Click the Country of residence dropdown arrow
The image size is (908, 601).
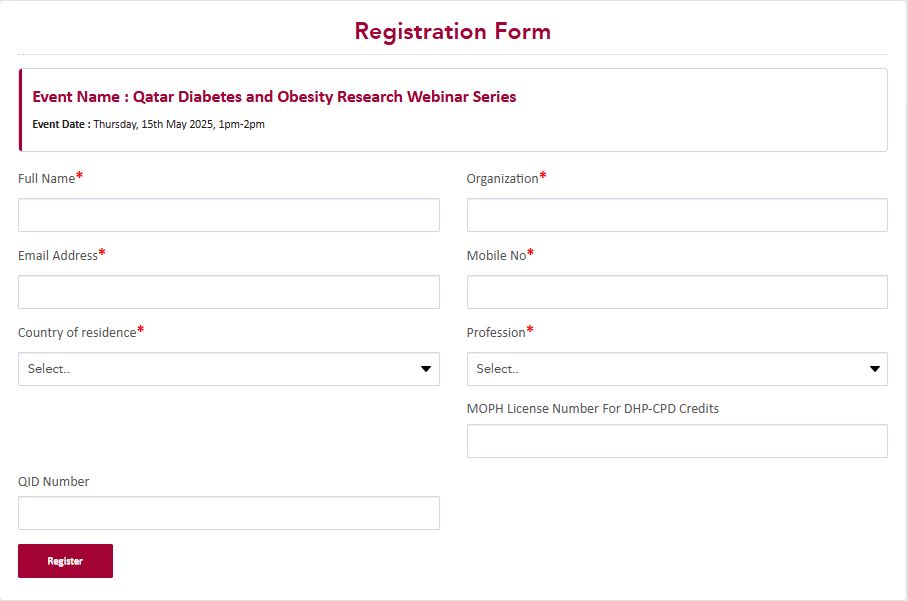pos(426,369)
